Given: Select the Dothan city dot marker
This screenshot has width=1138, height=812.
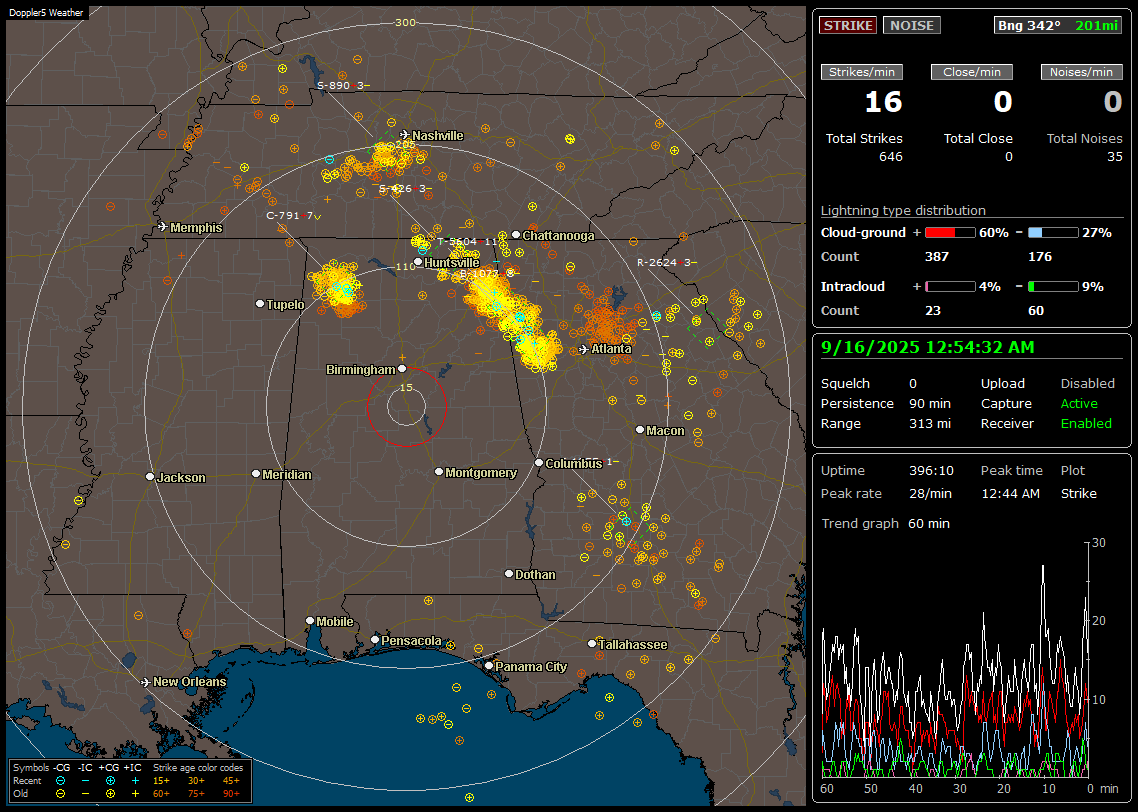Looking at the screenshot, I should click(509, 573).
